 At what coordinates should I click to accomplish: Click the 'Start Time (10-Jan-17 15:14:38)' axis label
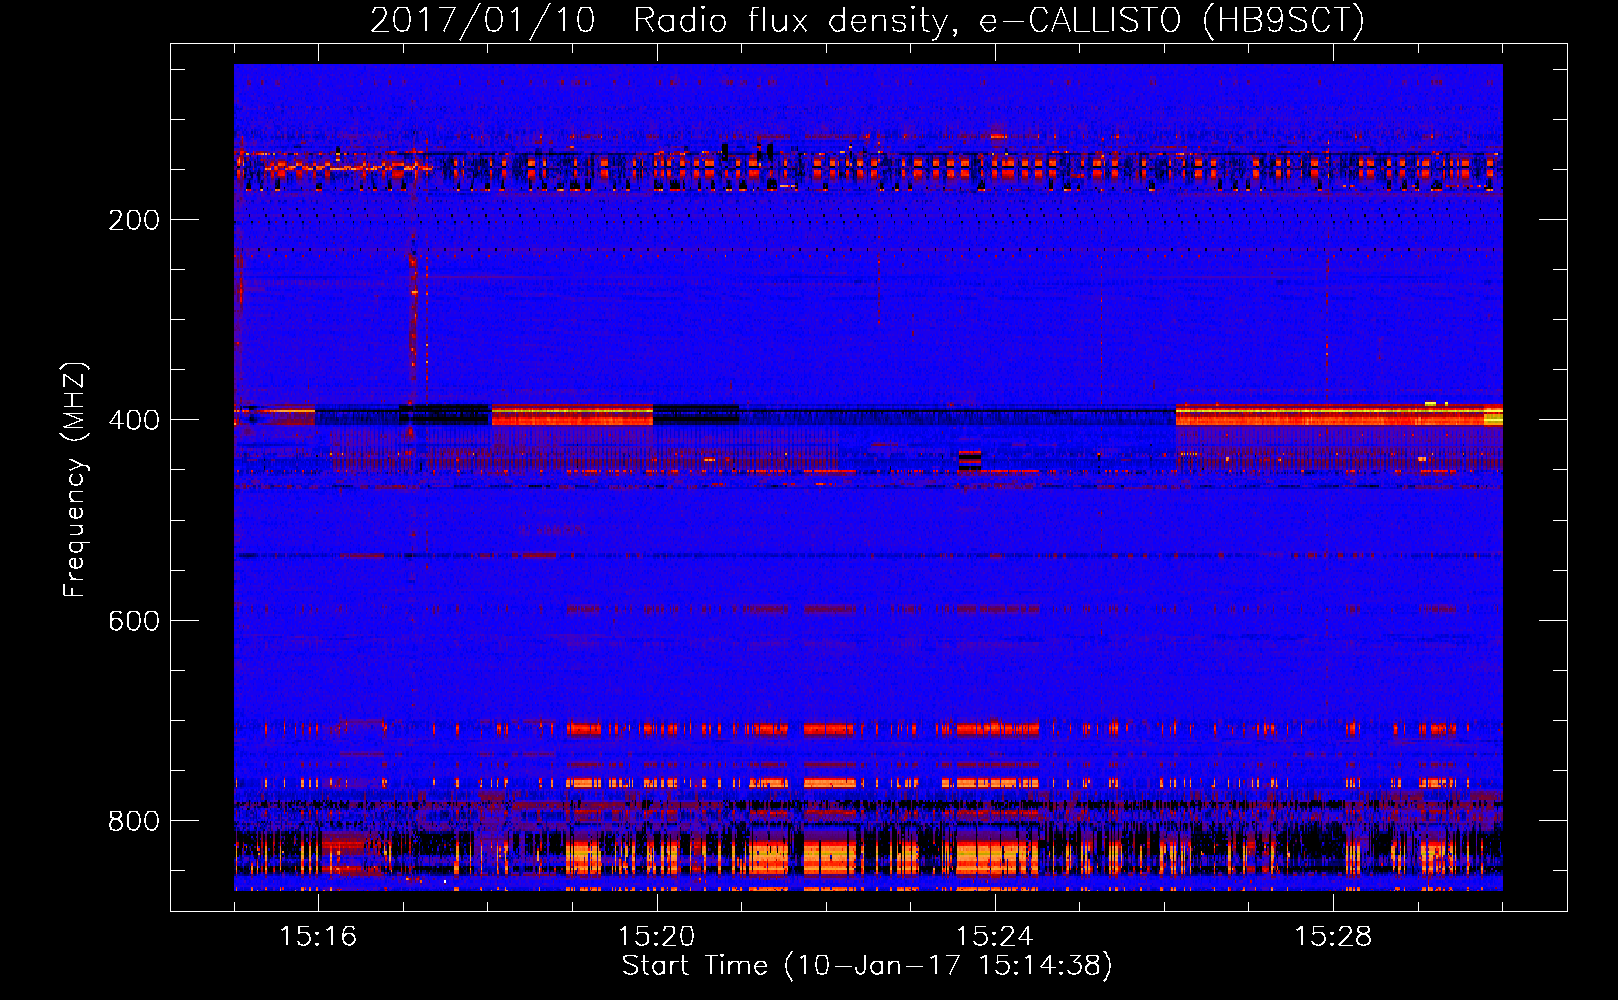[x=867, y=966]
